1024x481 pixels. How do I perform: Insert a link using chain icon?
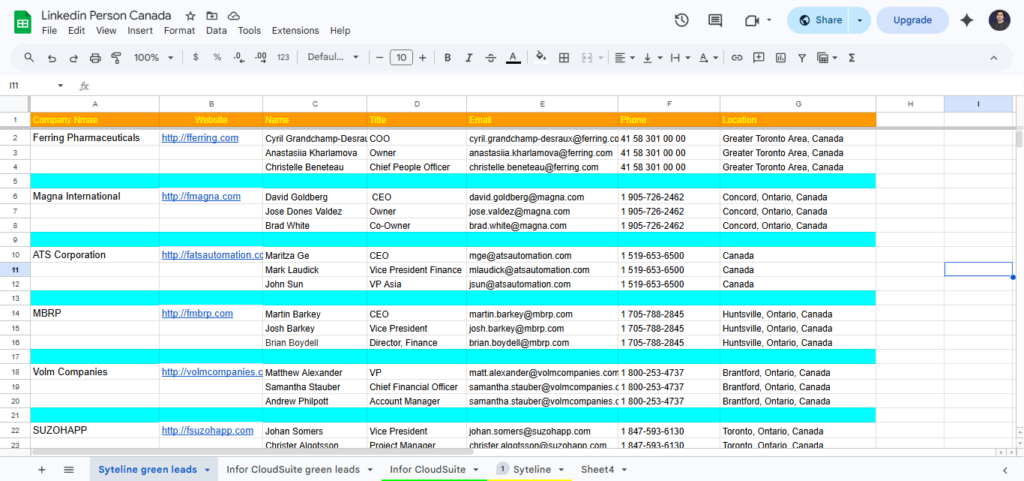click(737, 57)
